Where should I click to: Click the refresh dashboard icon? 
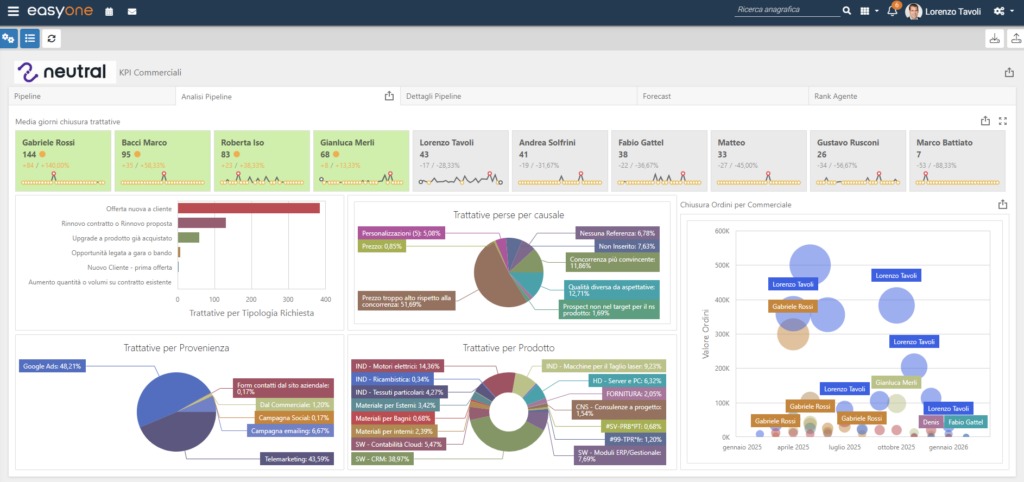(x=52, y=38)
